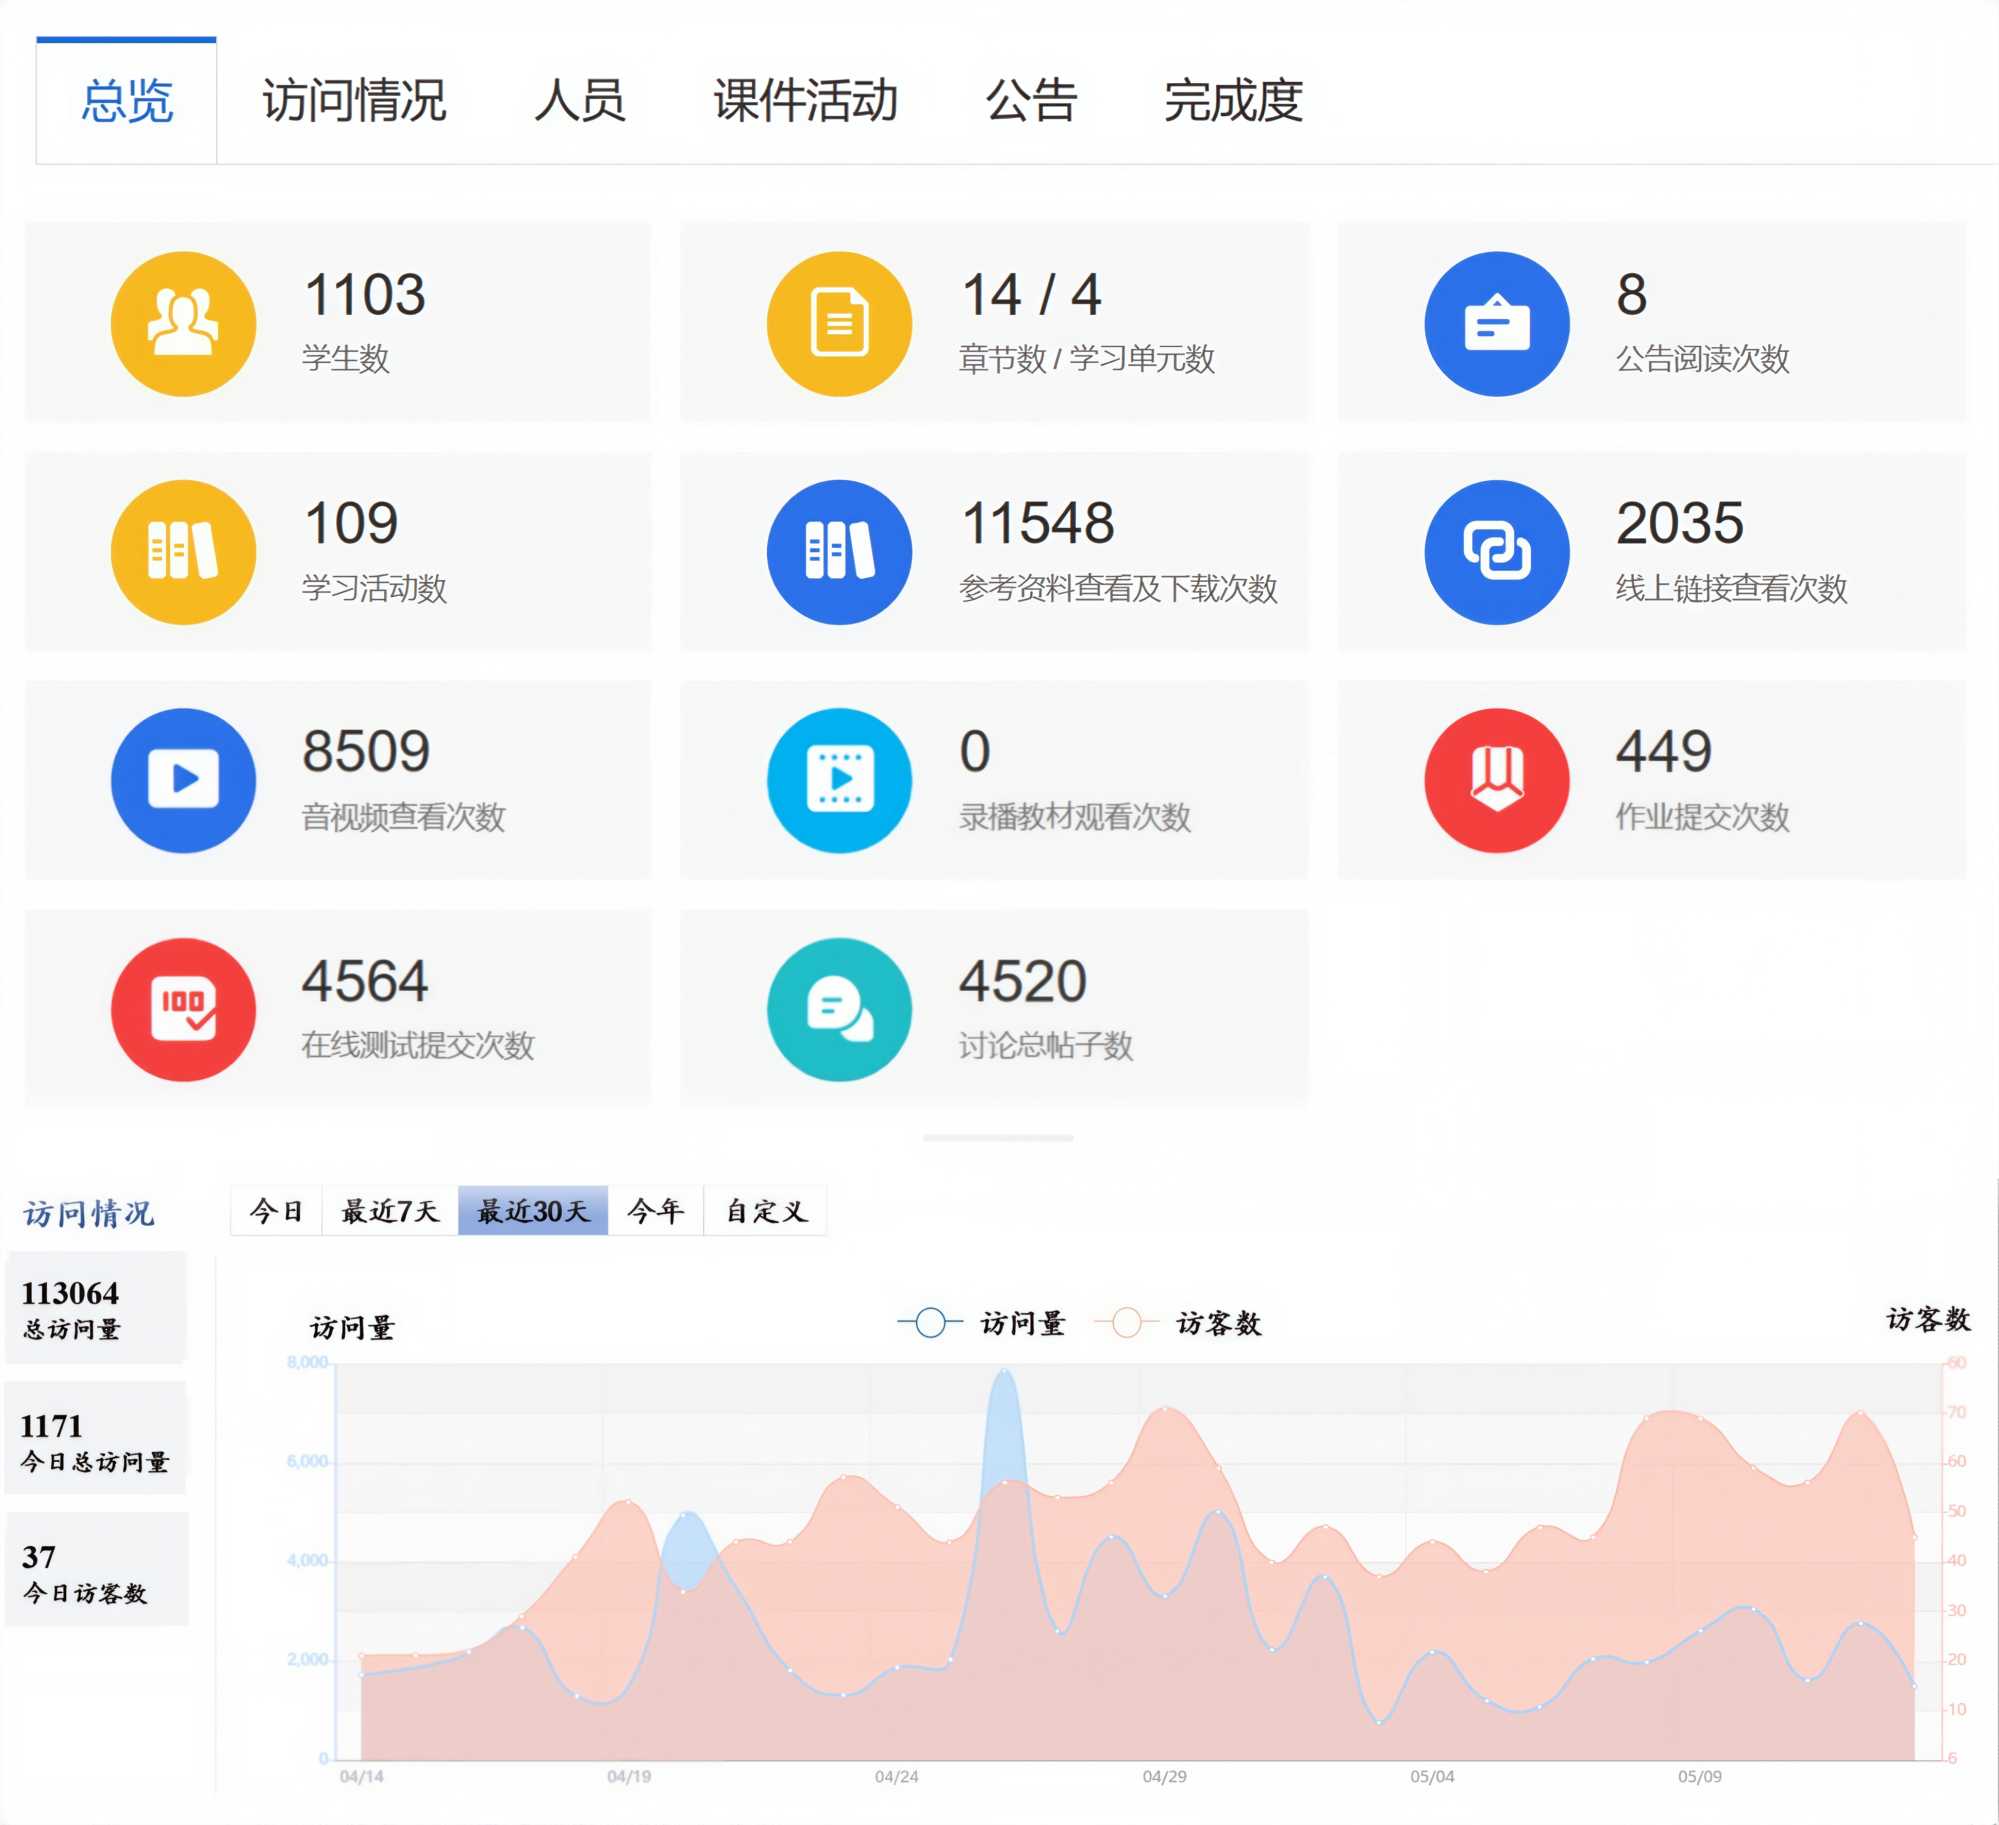
Task: Click the 今日 range button
Action: pos(276,1211)
